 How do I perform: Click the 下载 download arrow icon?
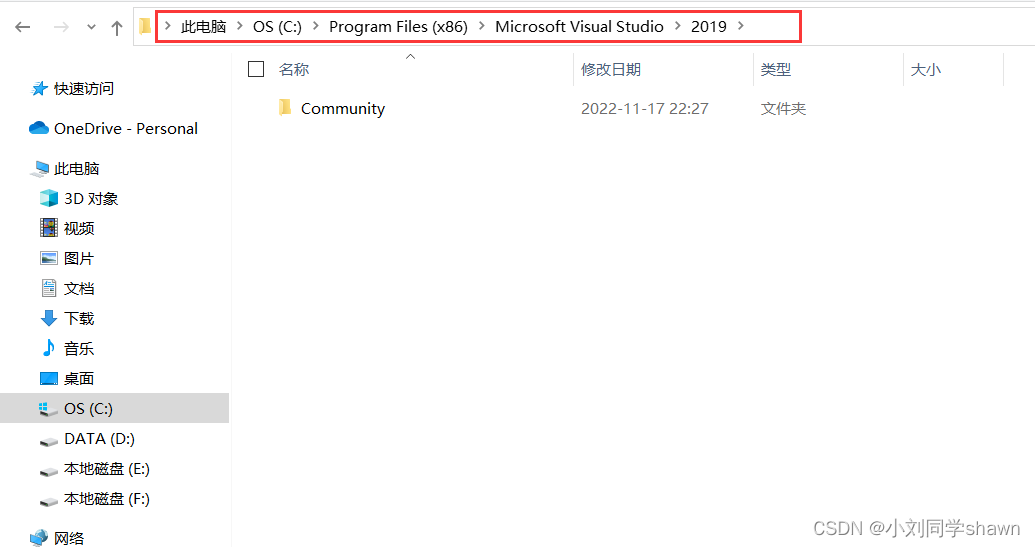tap(49, 318)
